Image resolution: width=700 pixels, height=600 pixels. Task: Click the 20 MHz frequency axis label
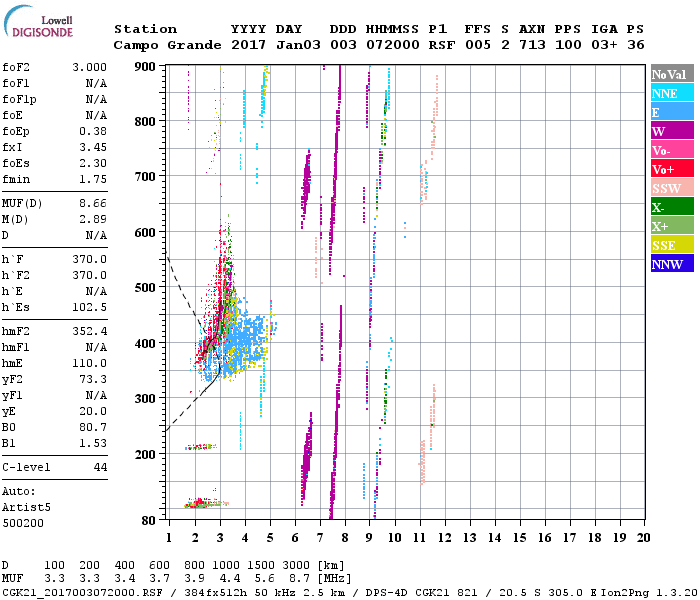pos(644,538)
